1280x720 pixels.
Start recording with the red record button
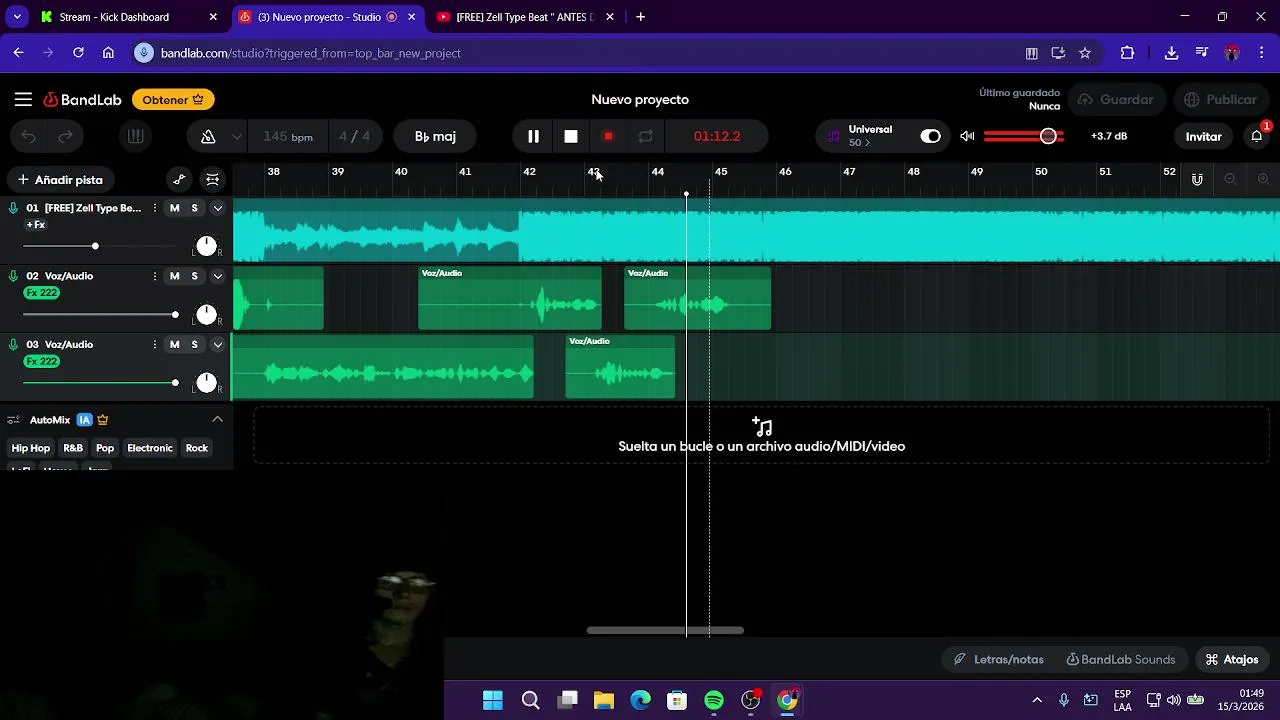coord(608,136)
